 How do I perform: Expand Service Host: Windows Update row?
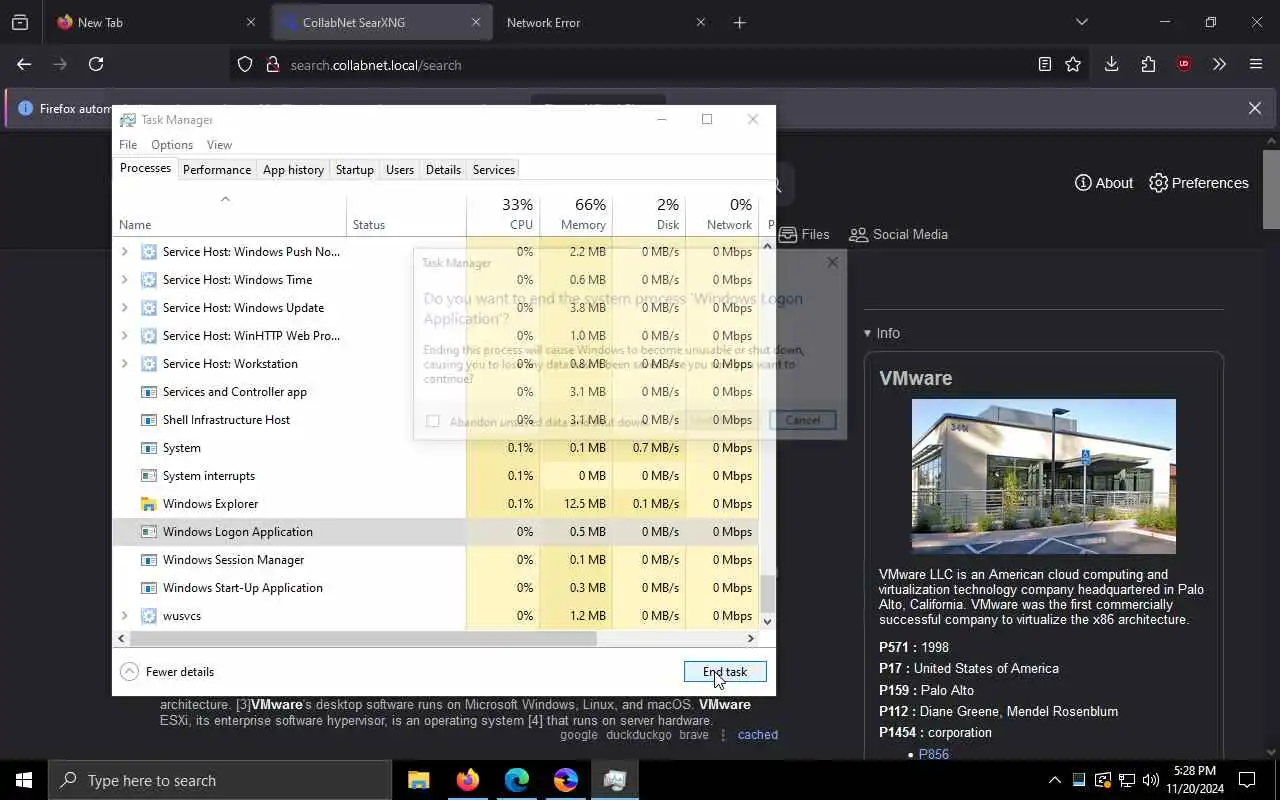tap(124, 308)
